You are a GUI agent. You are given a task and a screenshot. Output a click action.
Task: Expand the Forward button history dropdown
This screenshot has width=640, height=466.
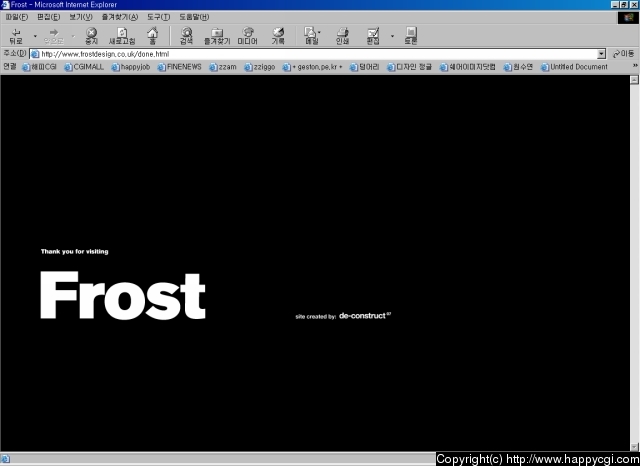coord(73,36)
